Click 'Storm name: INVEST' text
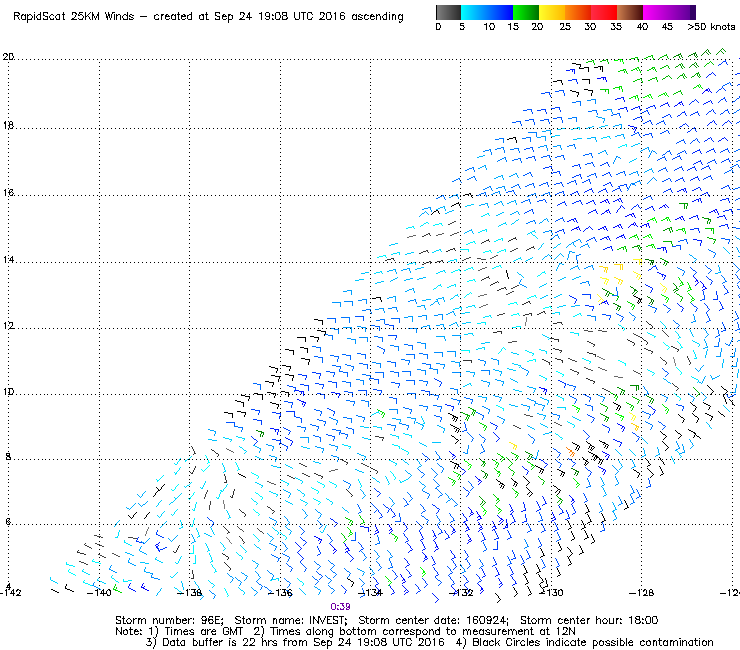 [x=291, y=620]
